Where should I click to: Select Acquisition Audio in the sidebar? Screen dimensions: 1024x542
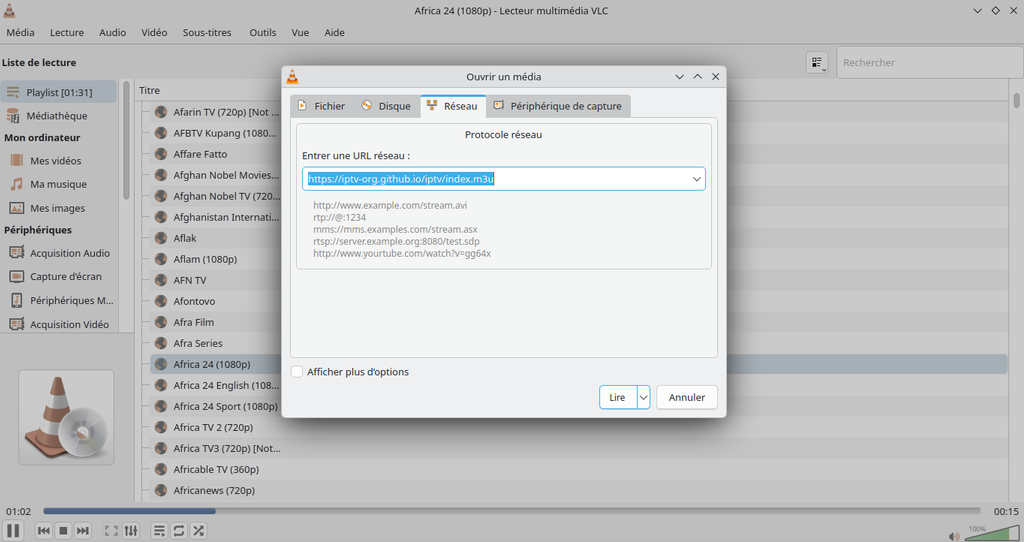point(59,253)
